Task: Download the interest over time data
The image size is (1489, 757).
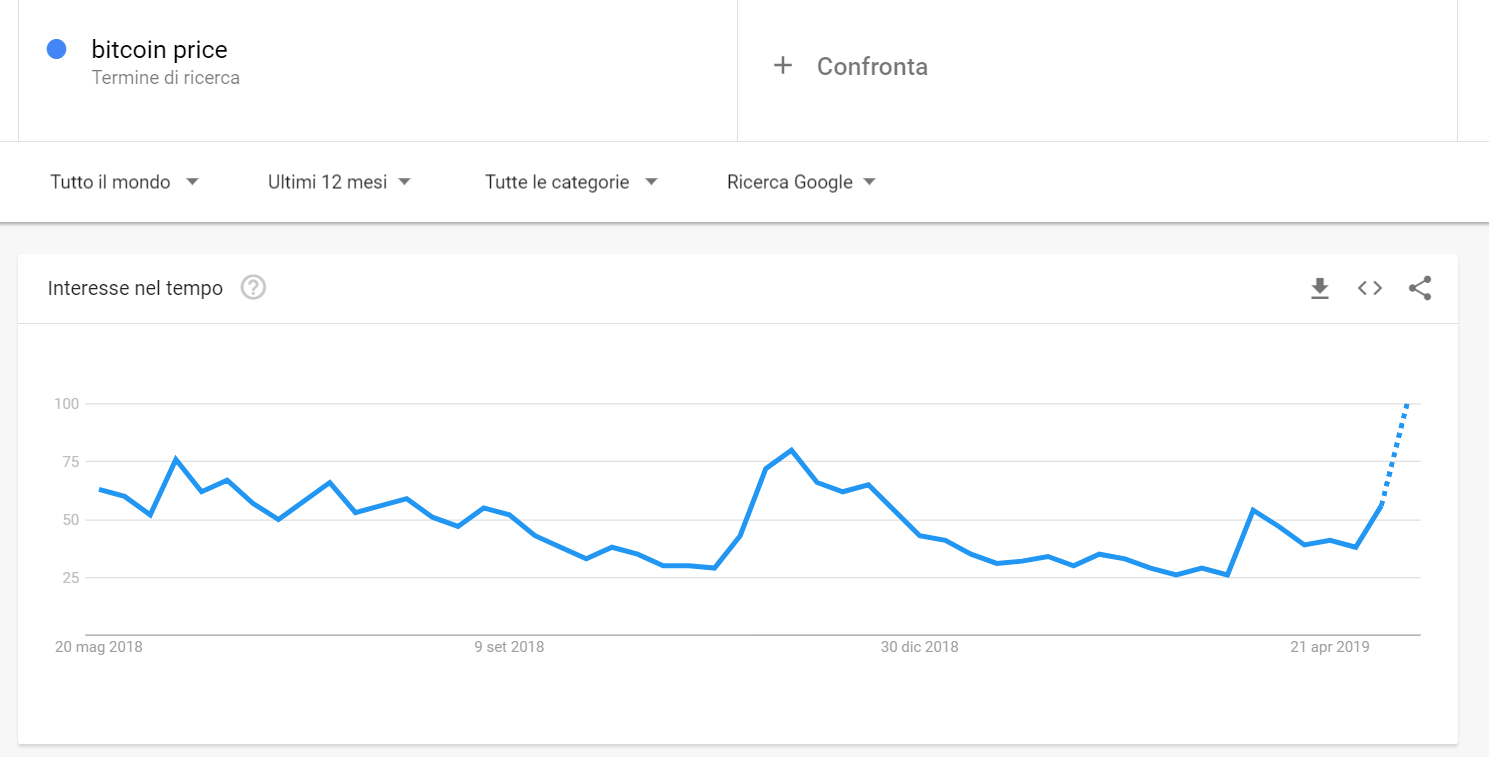Action: 1320,289
